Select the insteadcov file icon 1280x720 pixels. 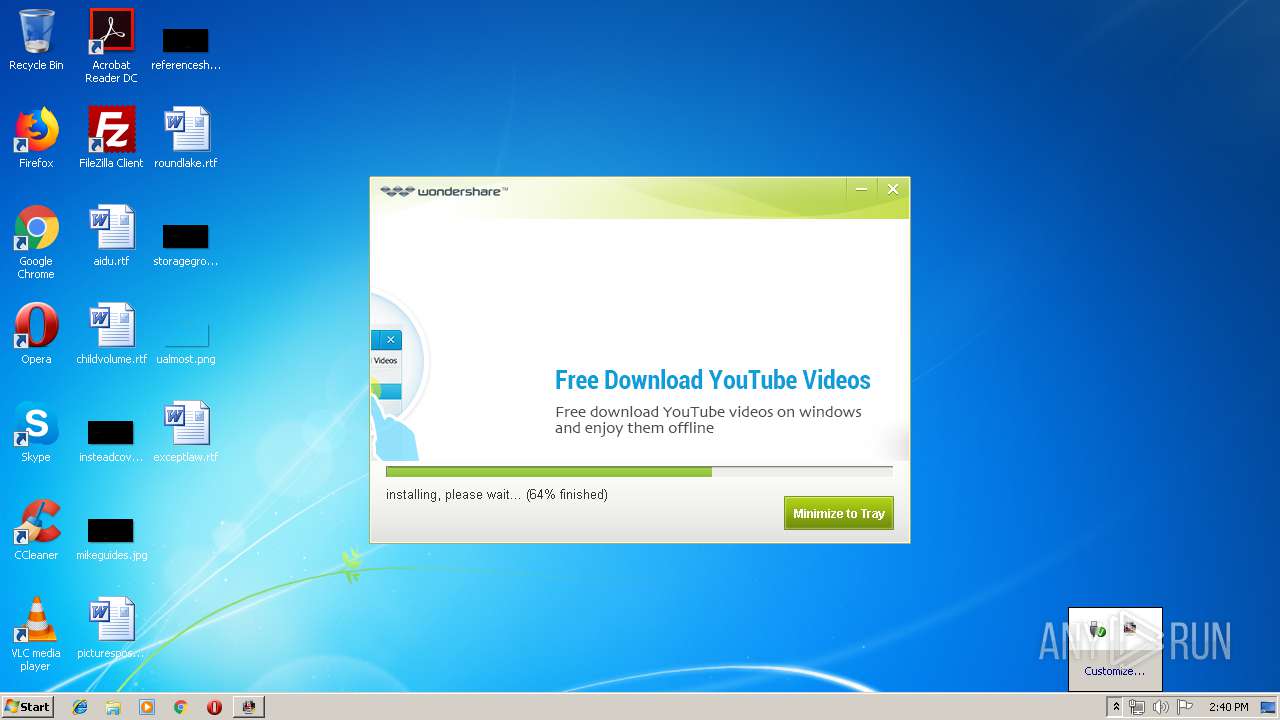pos(111,440)
